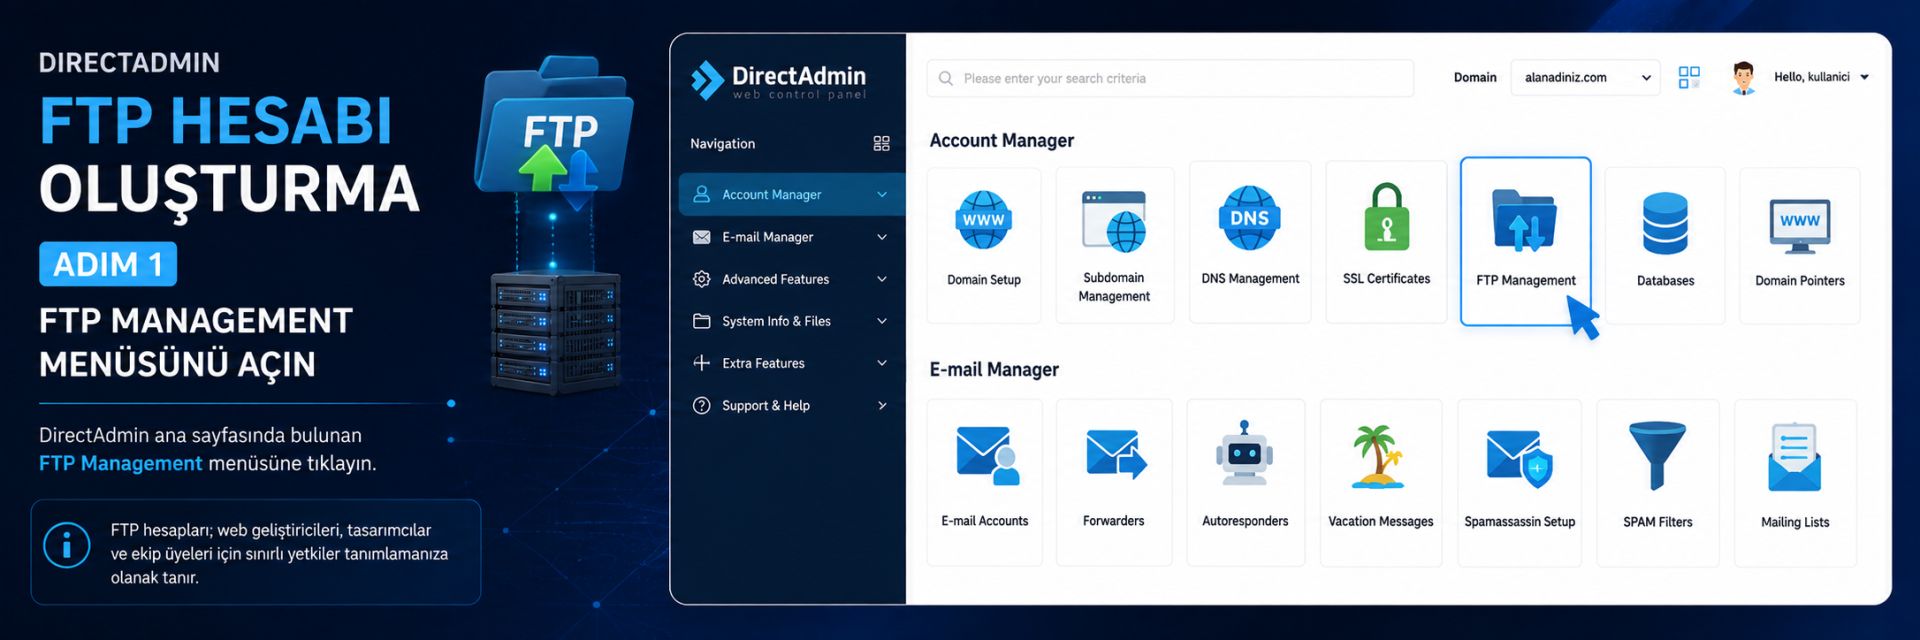Screen dimensions: 1920x640
Task: Click the SSL Certificates text label
Action: click(x=1387, y=279)
